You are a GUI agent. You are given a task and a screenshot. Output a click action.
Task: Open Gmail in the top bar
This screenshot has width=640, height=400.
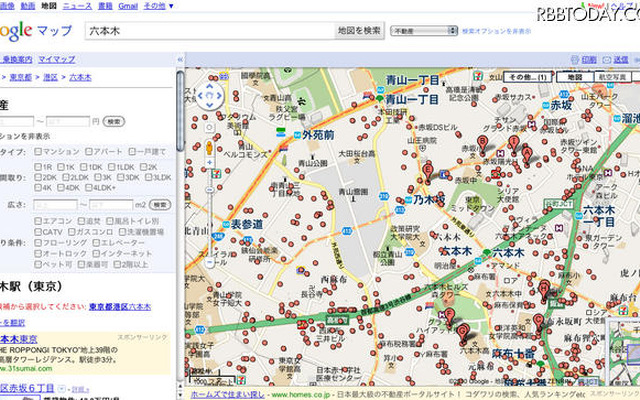[128, 6]
